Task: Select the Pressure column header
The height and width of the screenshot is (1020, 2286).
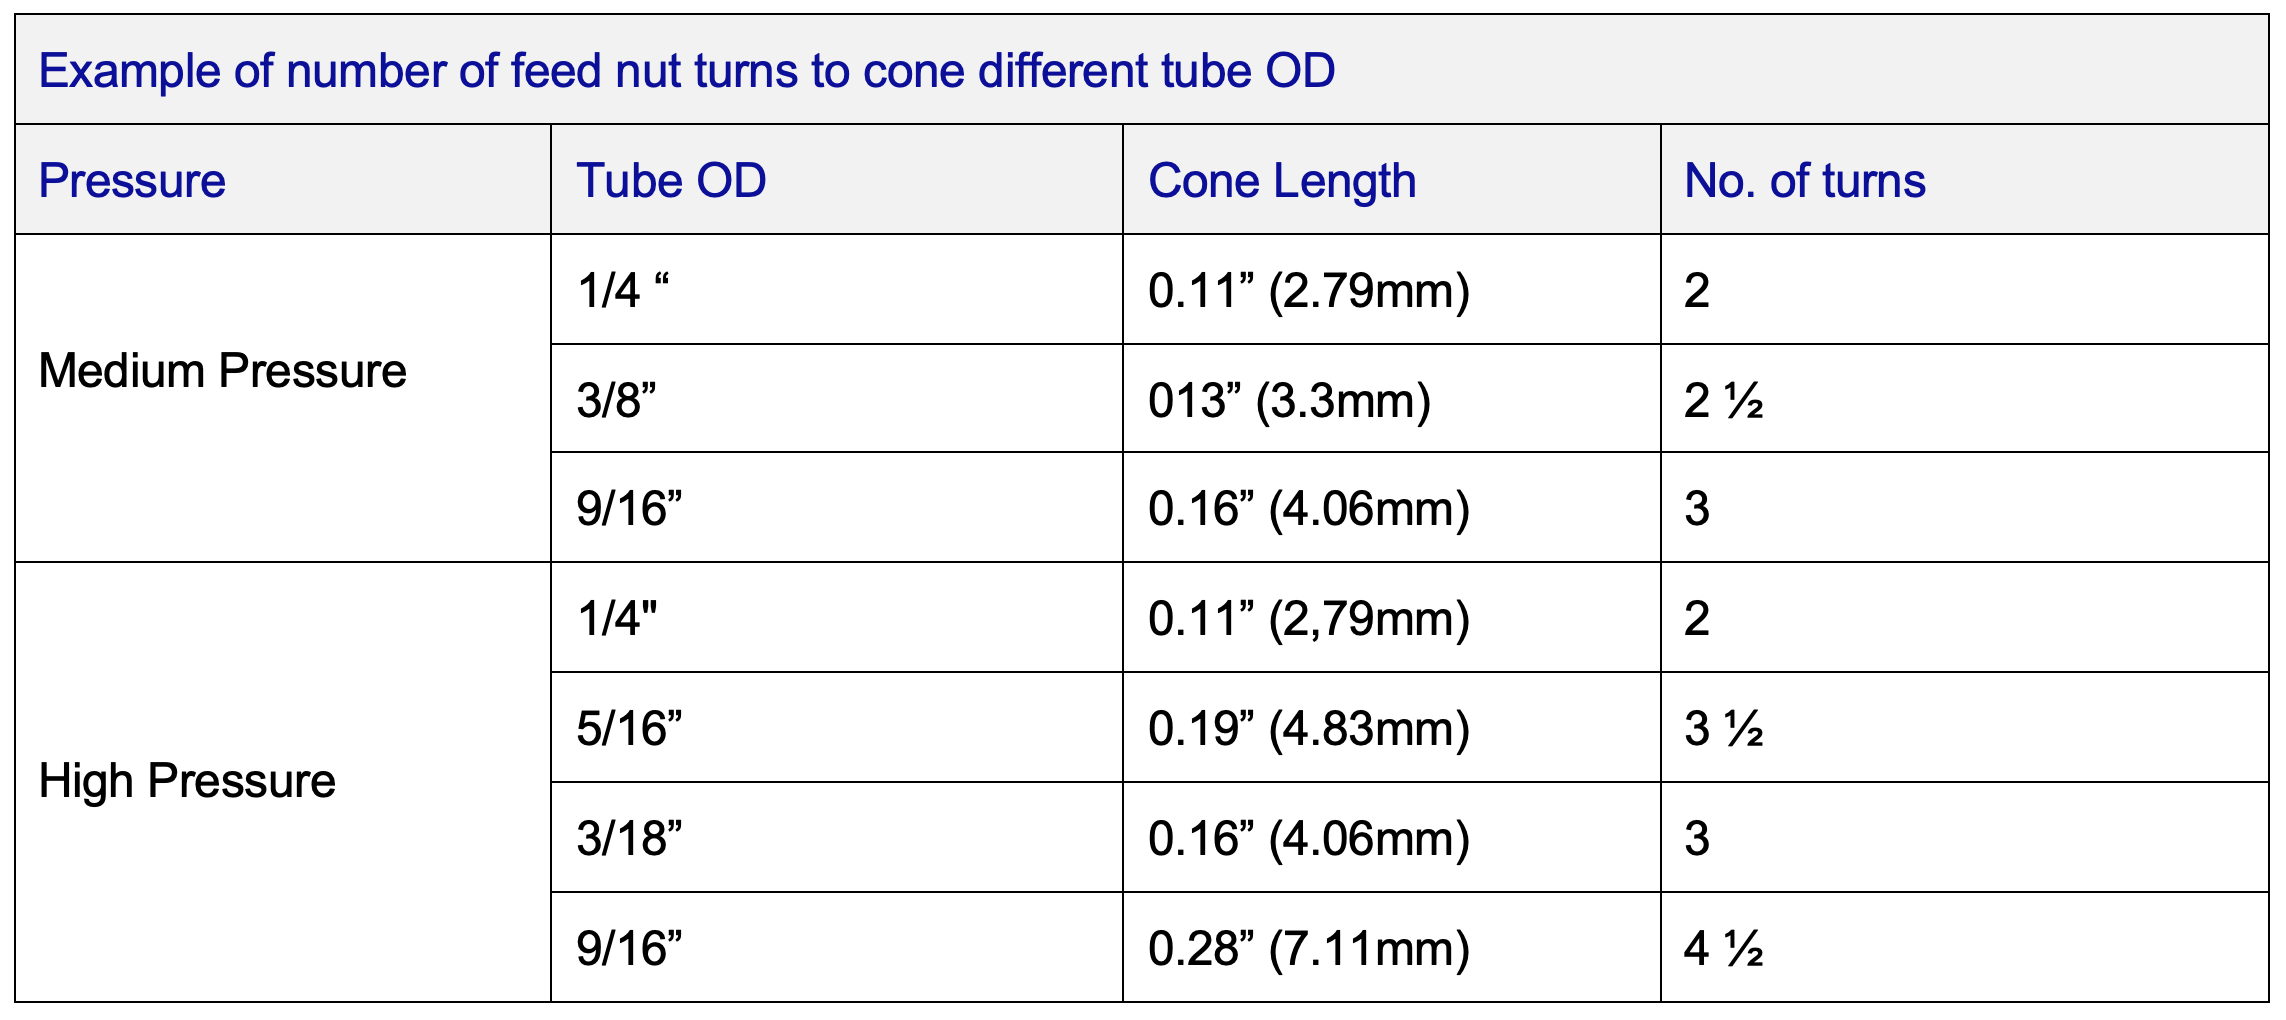Action: [132, 181]
